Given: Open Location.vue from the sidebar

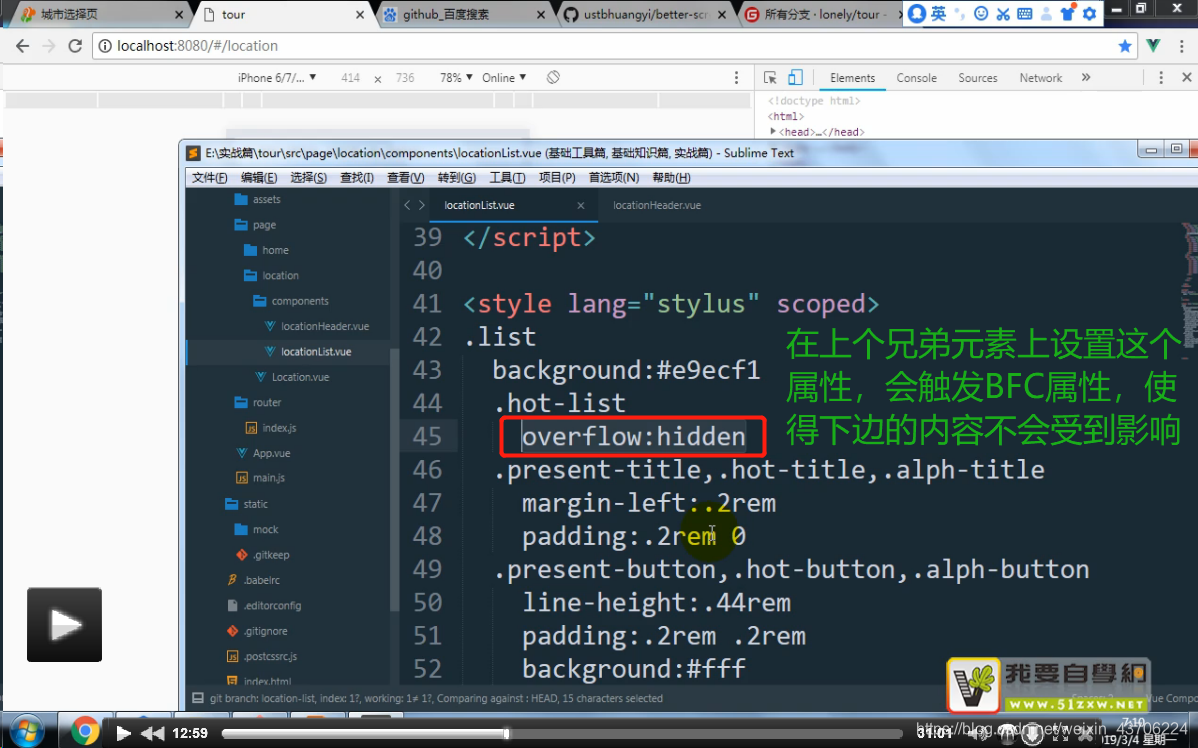Looking at the screenshot, I should [292, 377].
